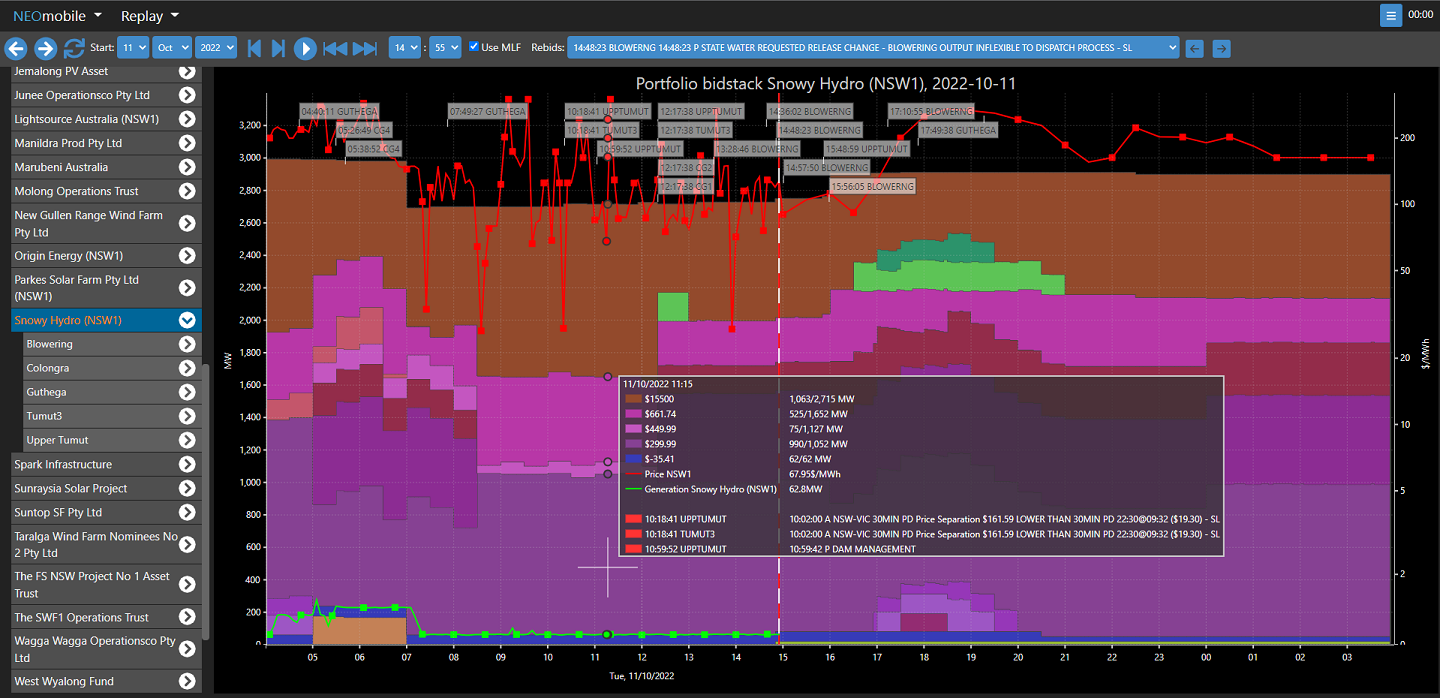Expand Parkes Solar Farm Pty Ltd arrow
The width and height of the screenshot is (1440, 698).
pyautogui.click(x=187, y=288)
